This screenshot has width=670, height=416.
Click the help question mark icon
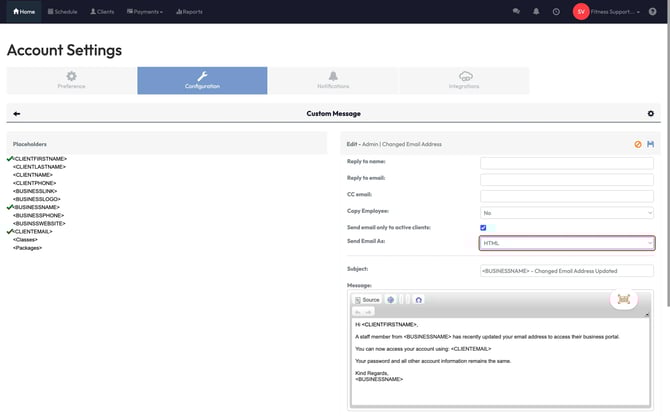[x=652, y=12]
